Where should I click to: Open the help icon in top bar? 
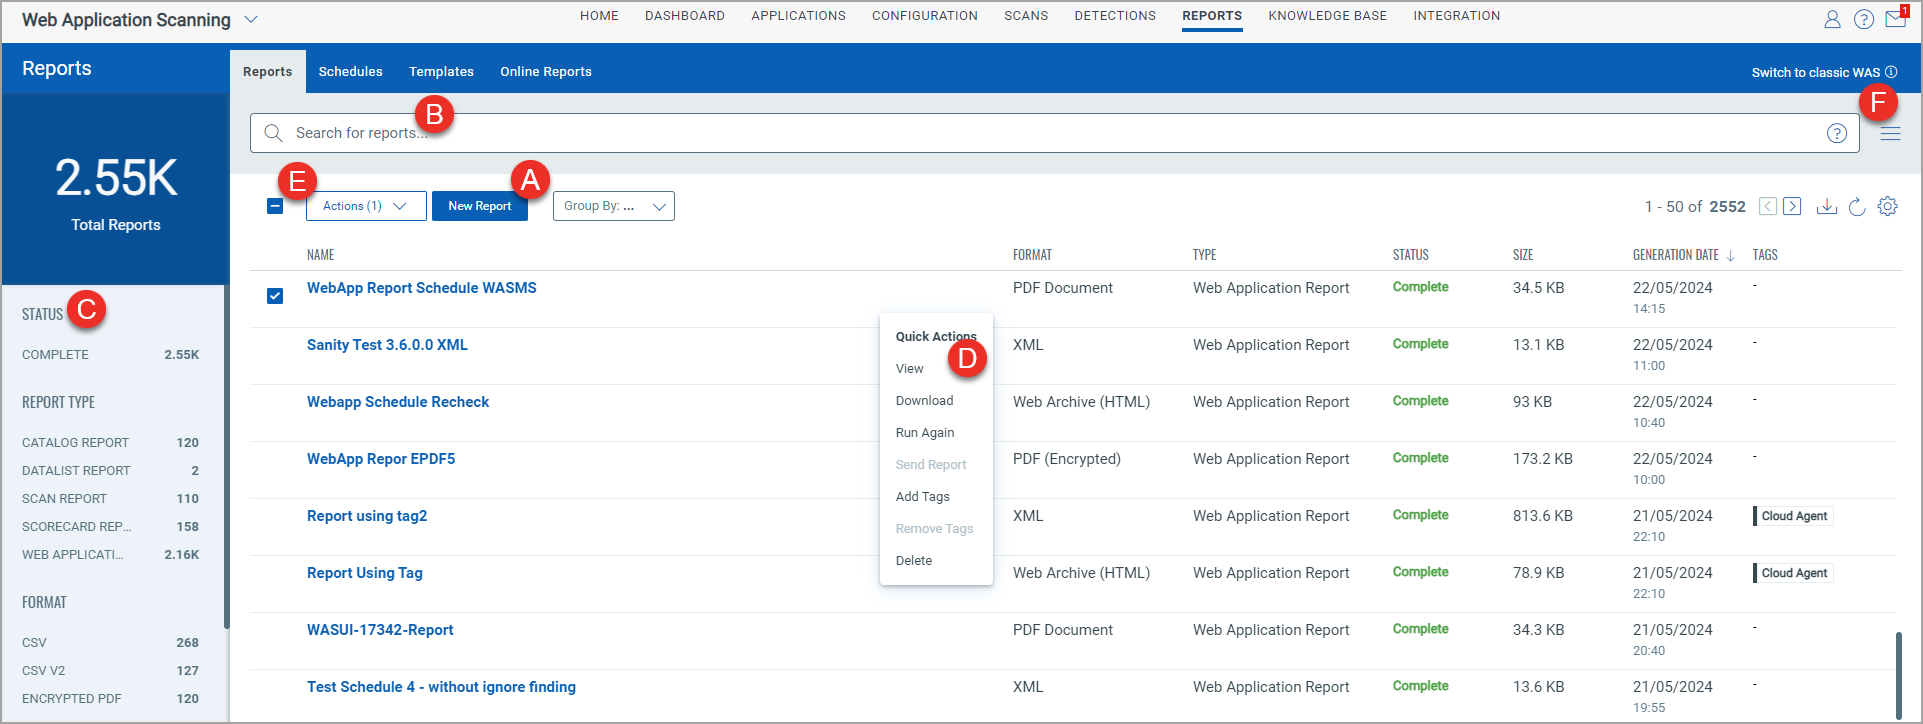pyautogui.click(x=1864, y=19)
